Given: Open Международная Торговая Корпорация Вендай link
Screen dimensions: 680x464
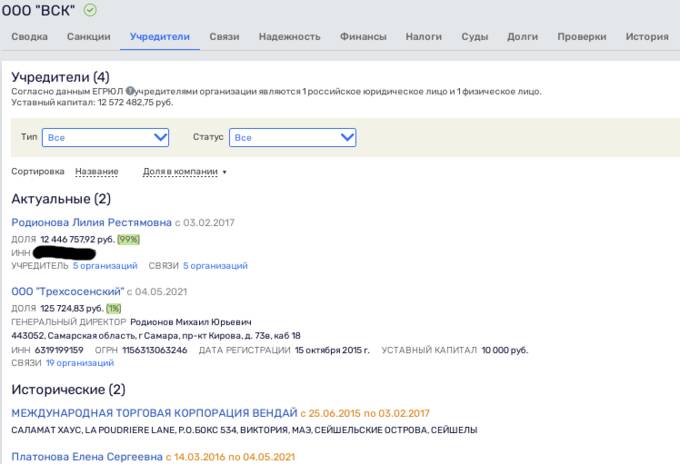Looking at the screenshot, I should pos(154,412).
